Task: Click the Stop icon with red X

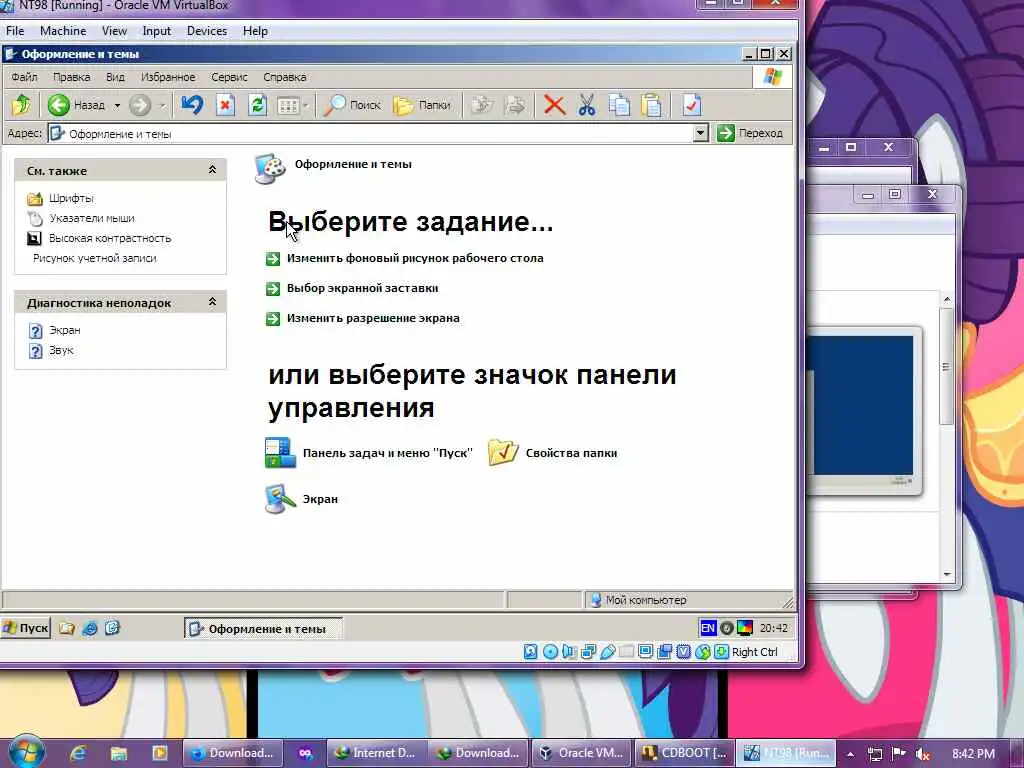Action: click(x=225, y=104)
